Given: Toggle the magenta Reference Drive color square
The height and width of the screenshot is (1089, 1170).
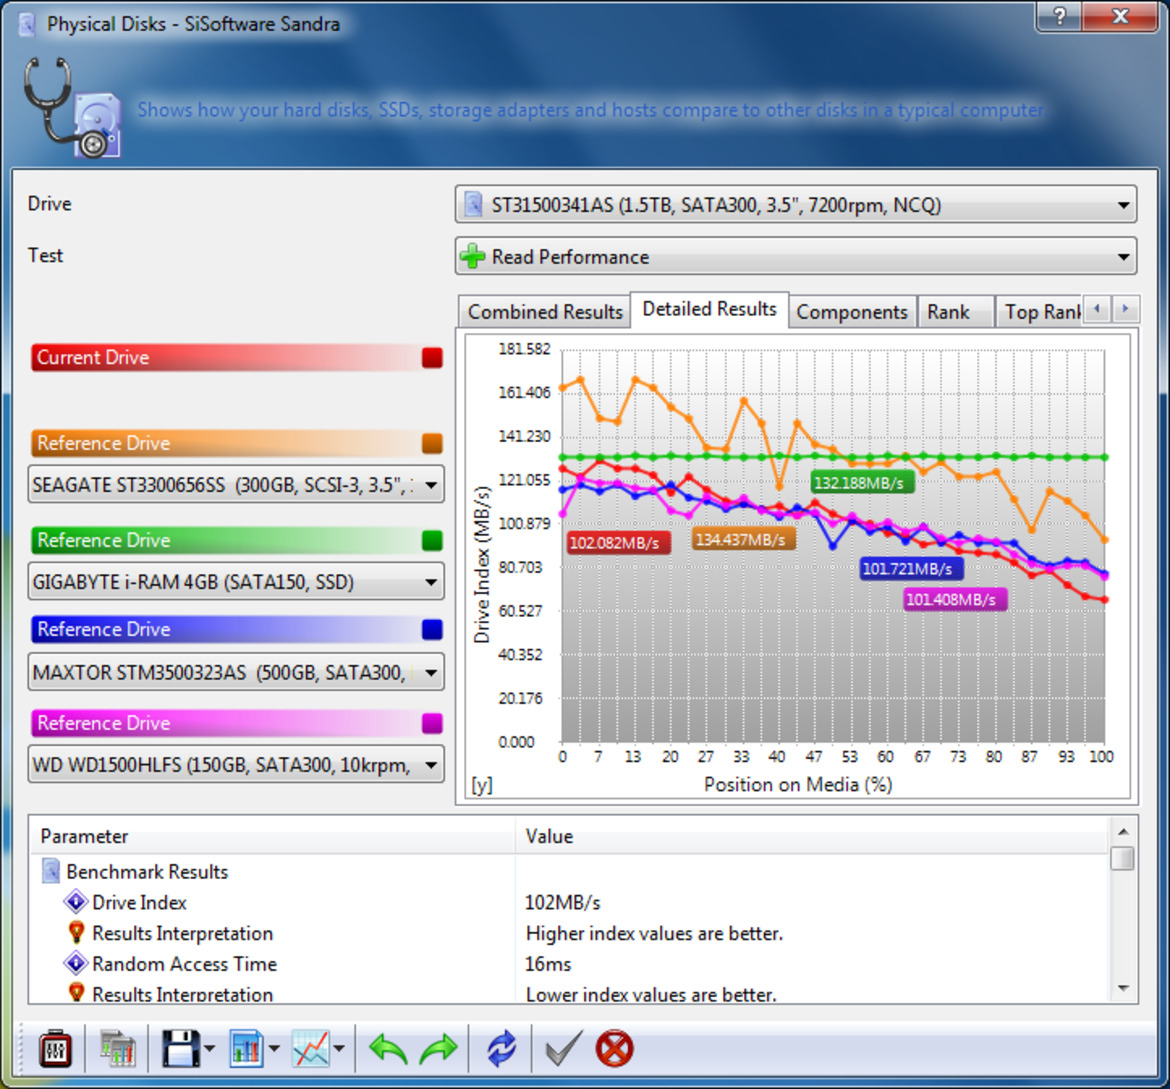Looking at the screenshot, I should tap(432, 723).
